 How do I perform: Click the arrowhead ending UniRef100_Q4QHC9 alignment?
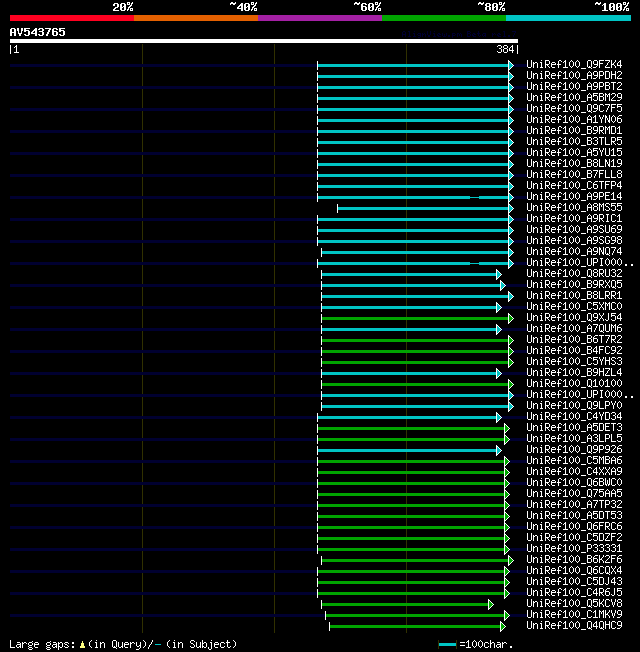pos(503,626)
